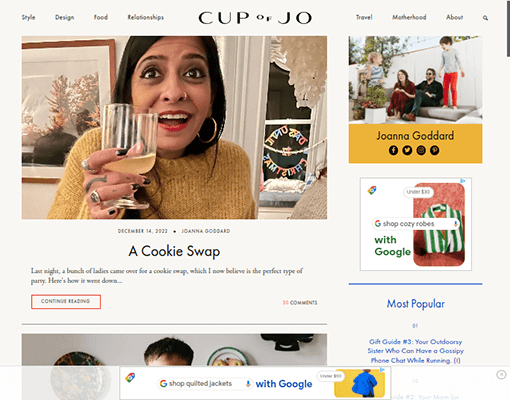The image size is (510, 400).
Task: Select Food in the navigation
Action: click(x=101, y=17)
